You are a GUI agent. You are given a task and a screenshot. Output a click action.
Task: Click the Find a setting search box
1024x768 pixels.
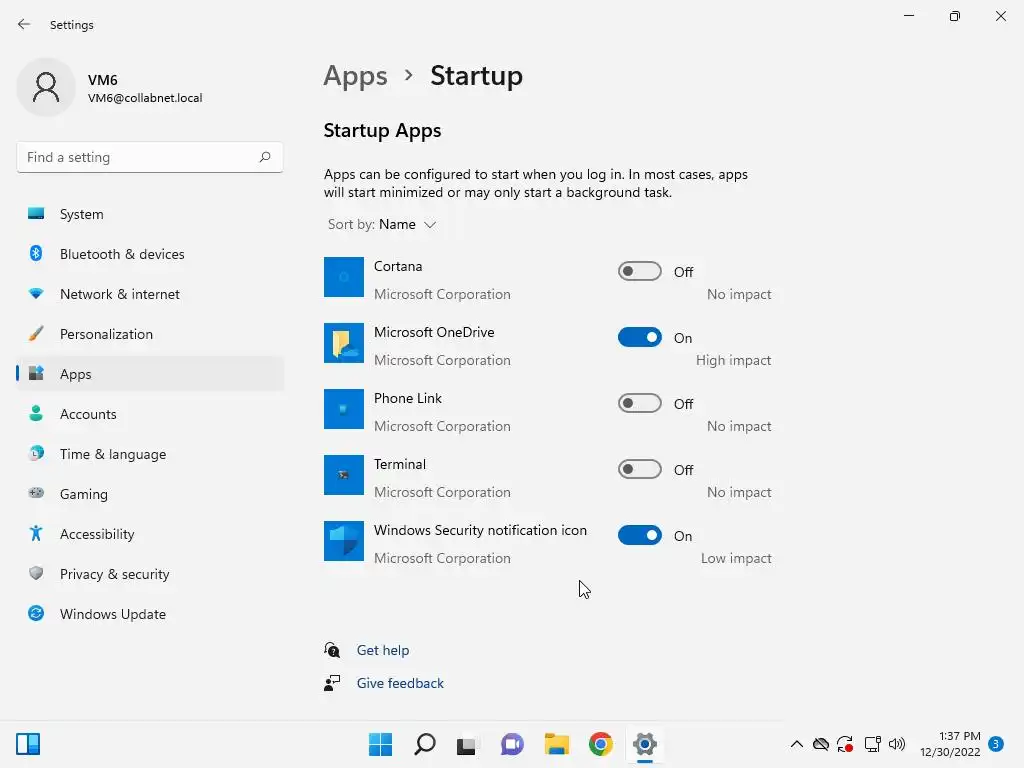point(150,157)
